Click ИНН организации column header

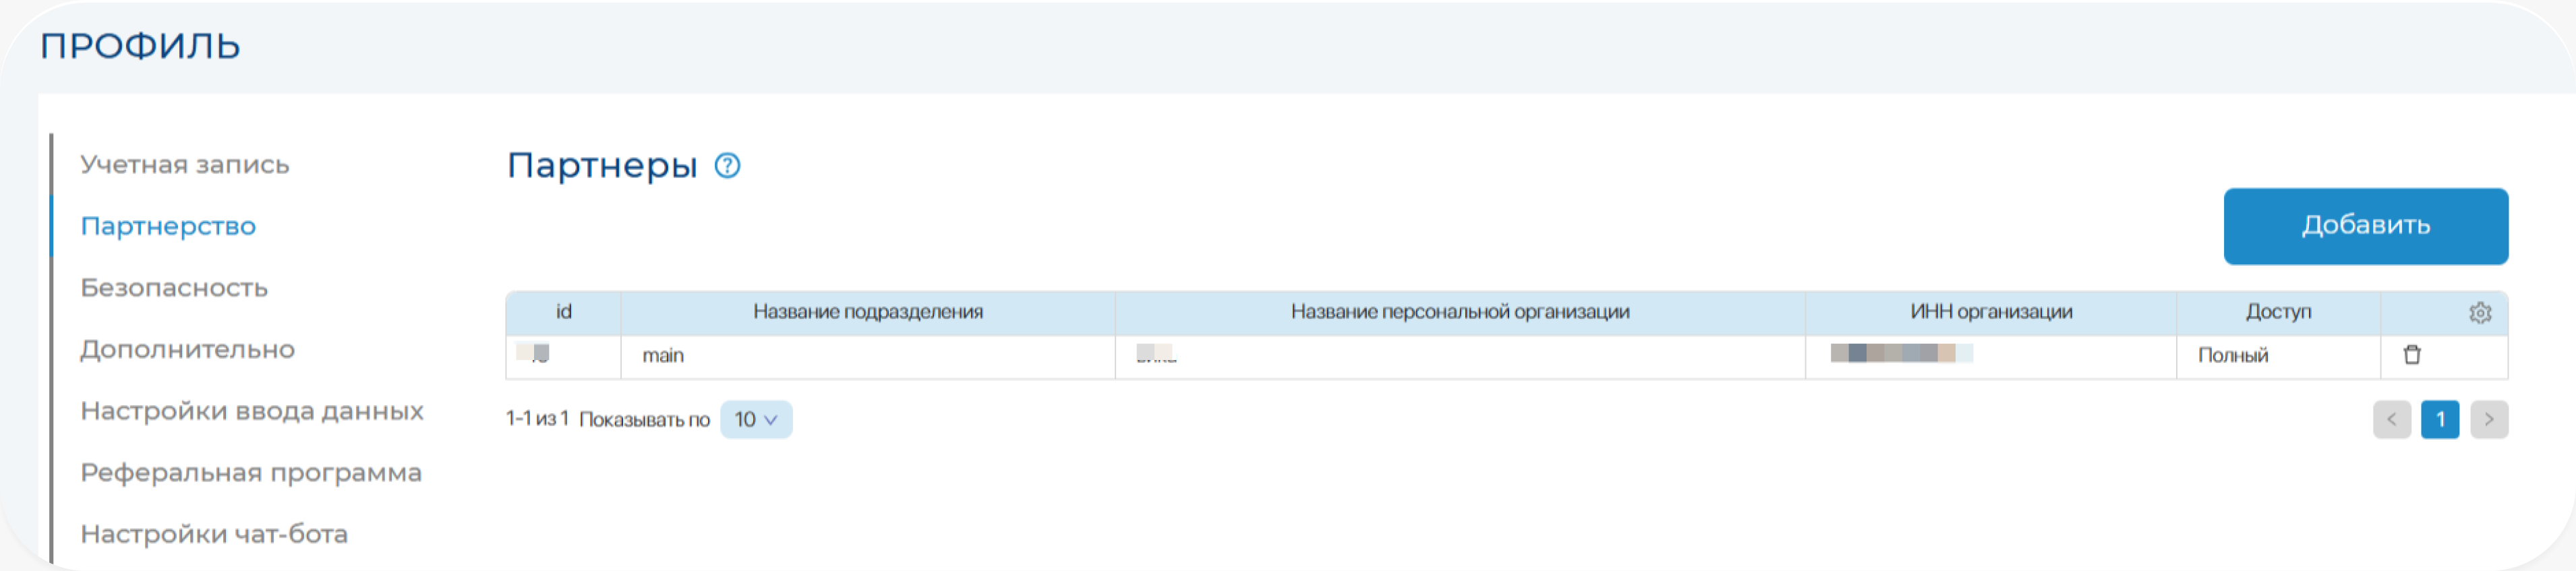tap(1990, 312)
